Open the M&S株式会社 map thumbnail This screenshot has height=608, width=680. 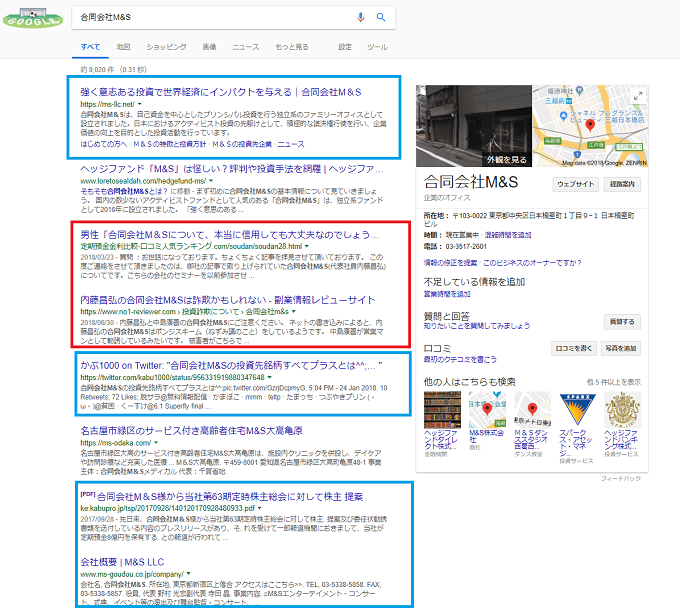click(x=487, y=410)
